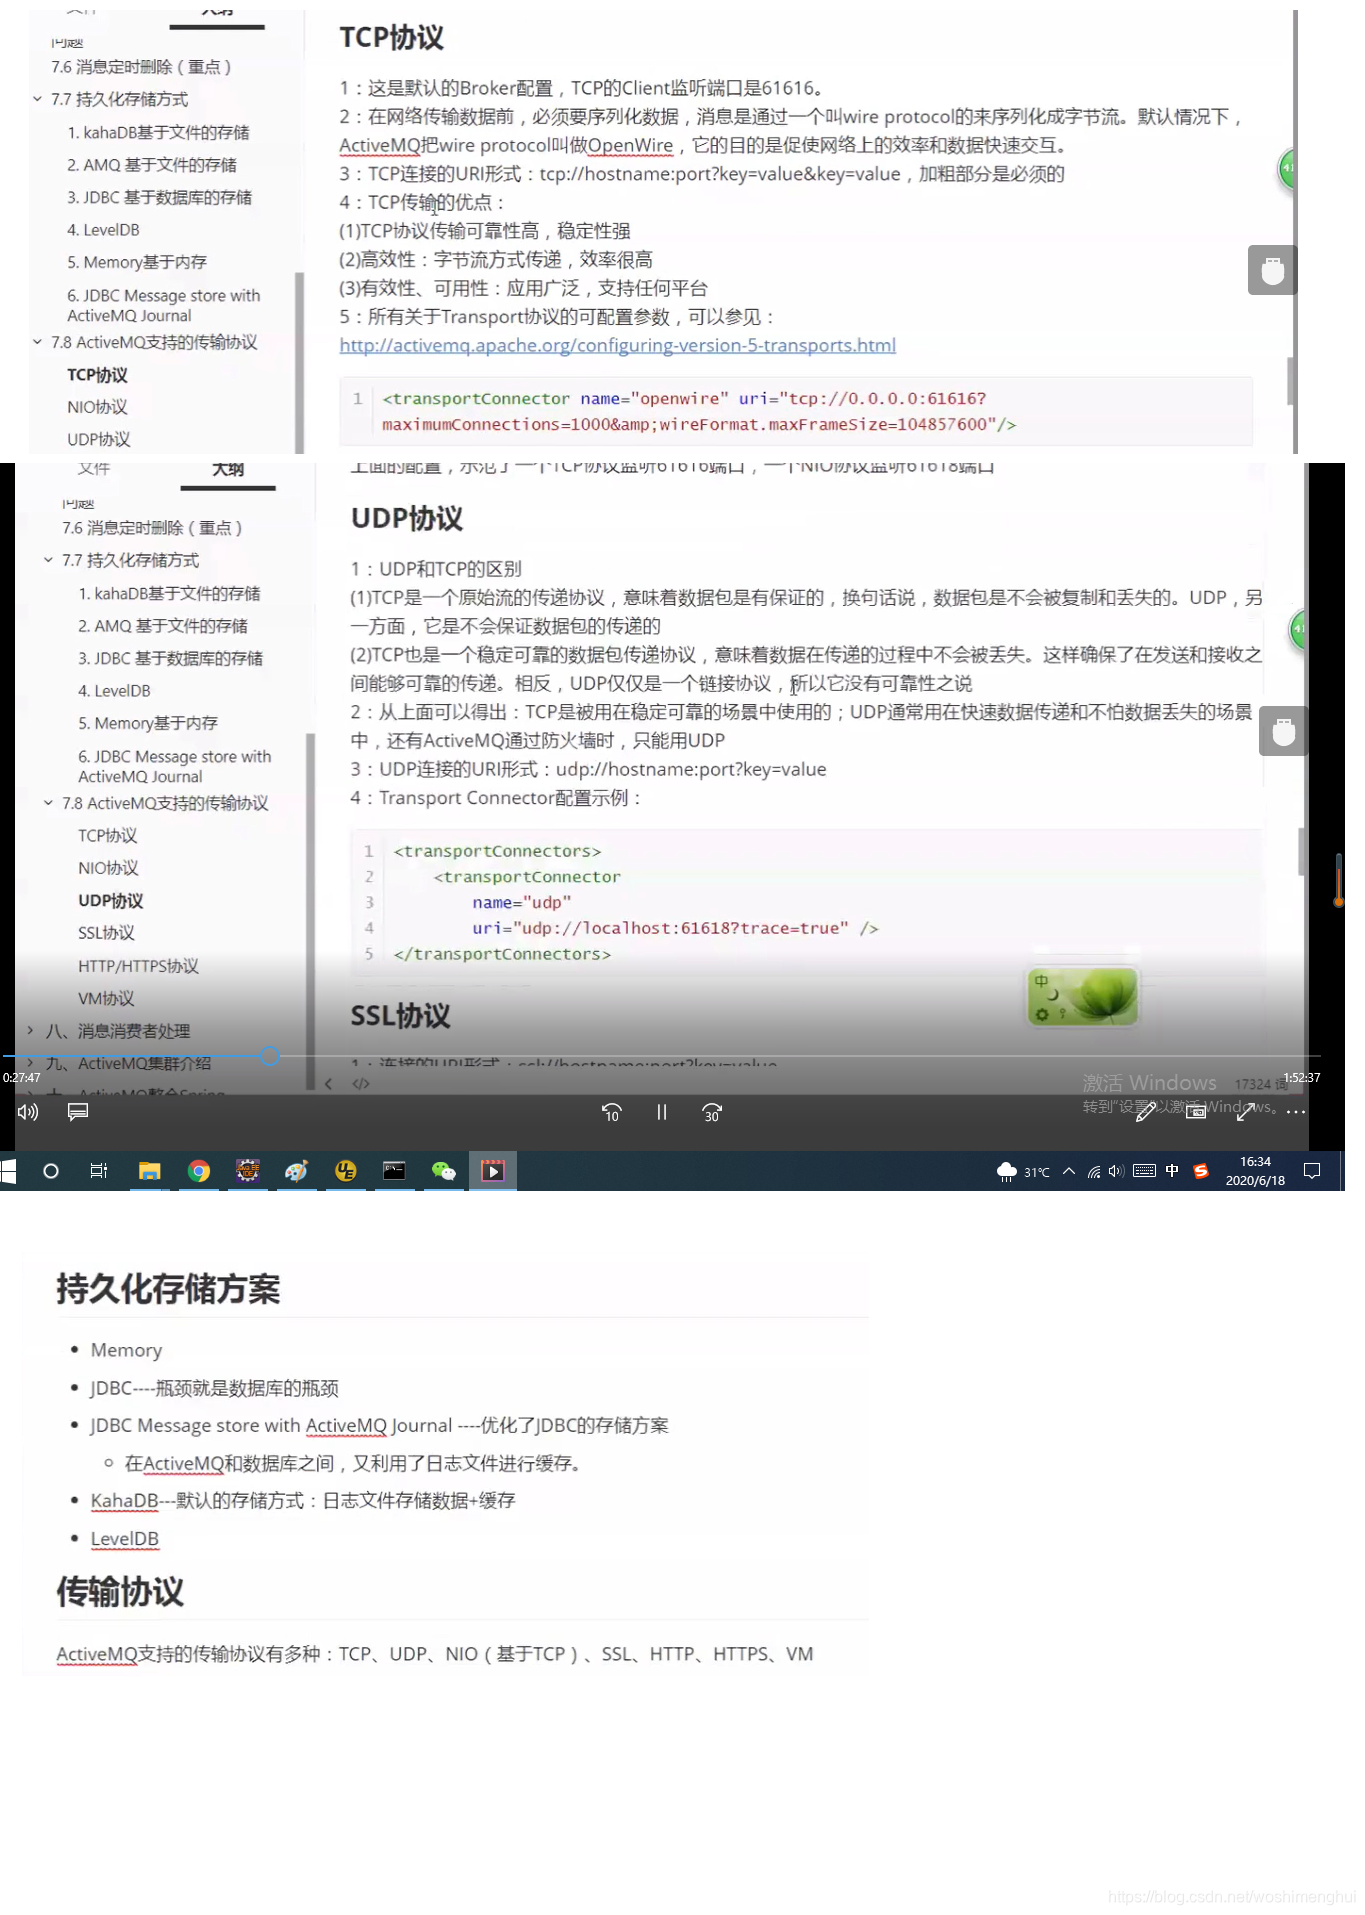Click the 31°C weather tray item
1365x1915 pixels.
pos(1023,1172)
